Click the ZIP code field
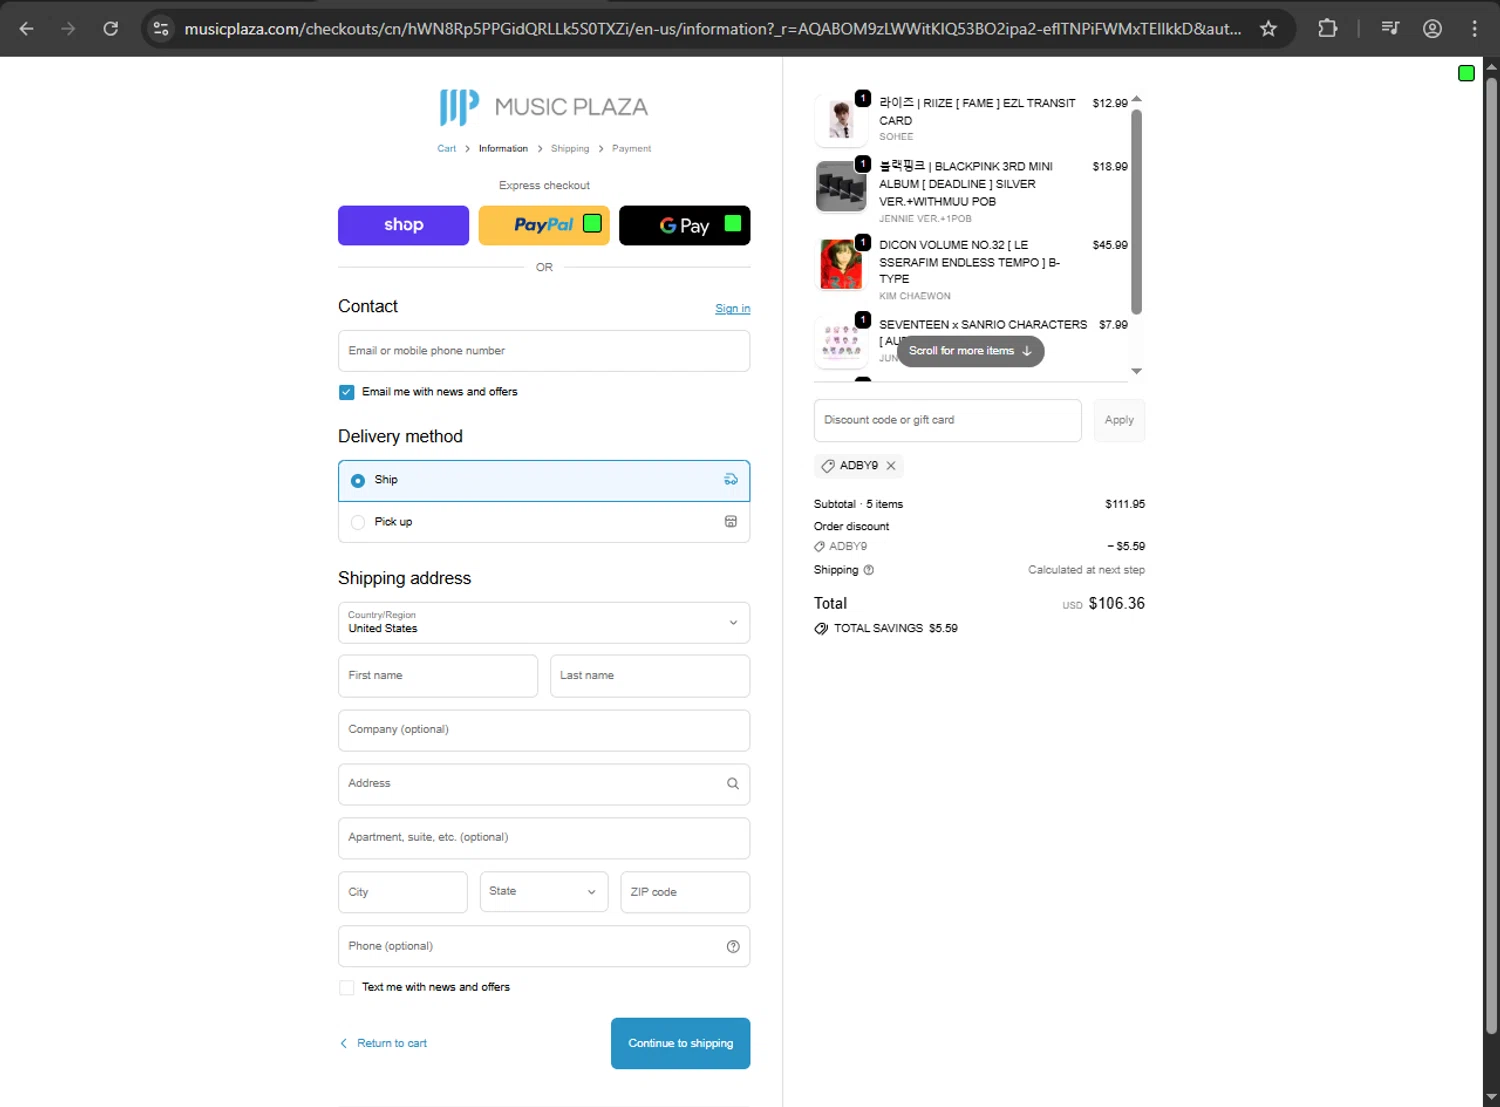The height and width of the screenshot is (1107, 1500). click(685, 892)
